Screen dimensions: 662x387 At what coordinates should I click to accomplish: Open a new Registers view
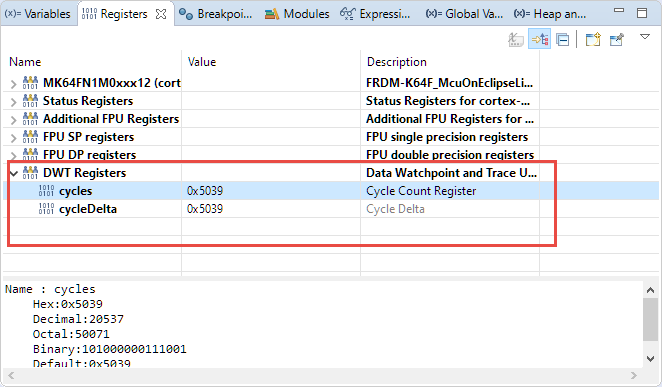593,40
